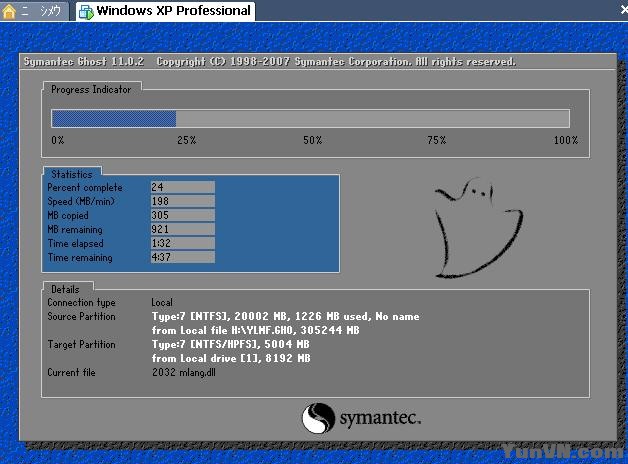The width and height of the screenshot is (628, 464).
Task: Click the Target Partition label
Action: [x=81, y=344]
